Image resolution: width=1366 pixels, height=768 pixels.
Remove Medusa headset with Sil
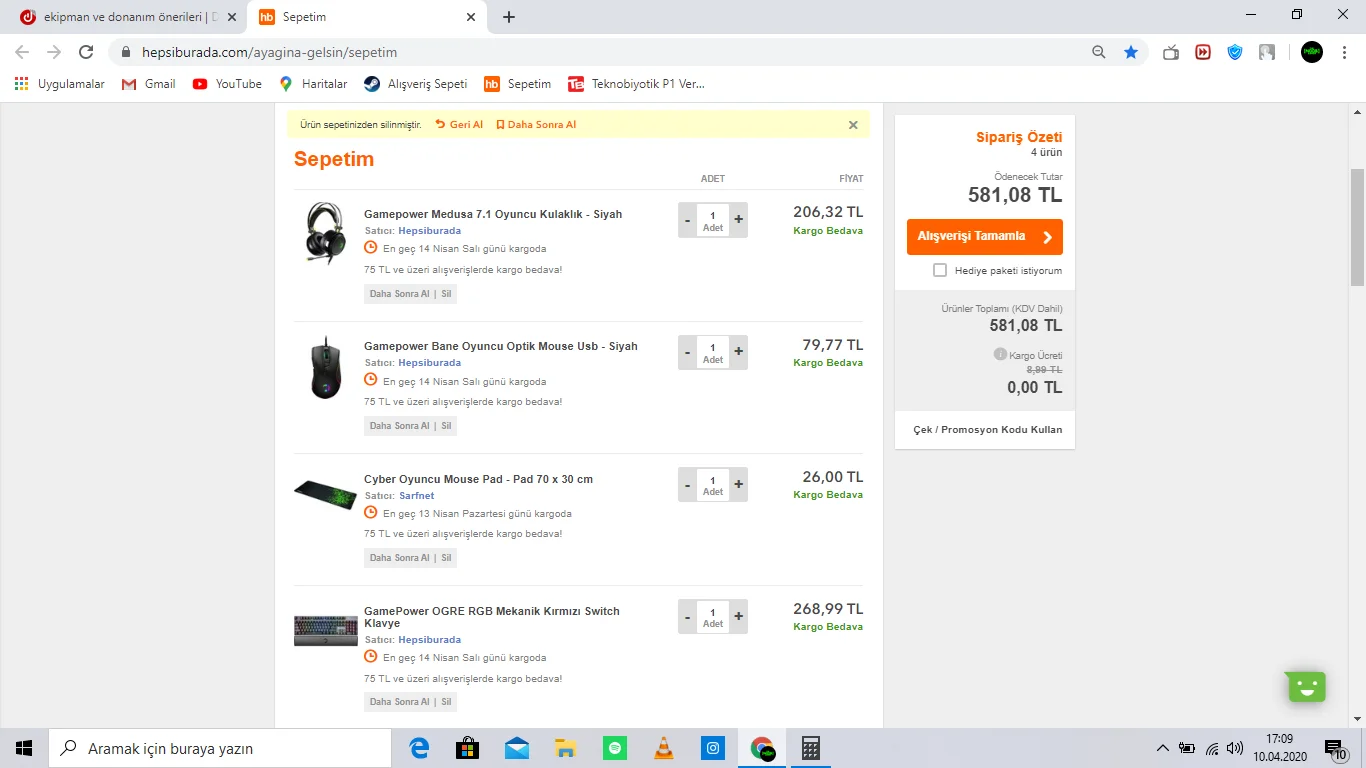446,294
